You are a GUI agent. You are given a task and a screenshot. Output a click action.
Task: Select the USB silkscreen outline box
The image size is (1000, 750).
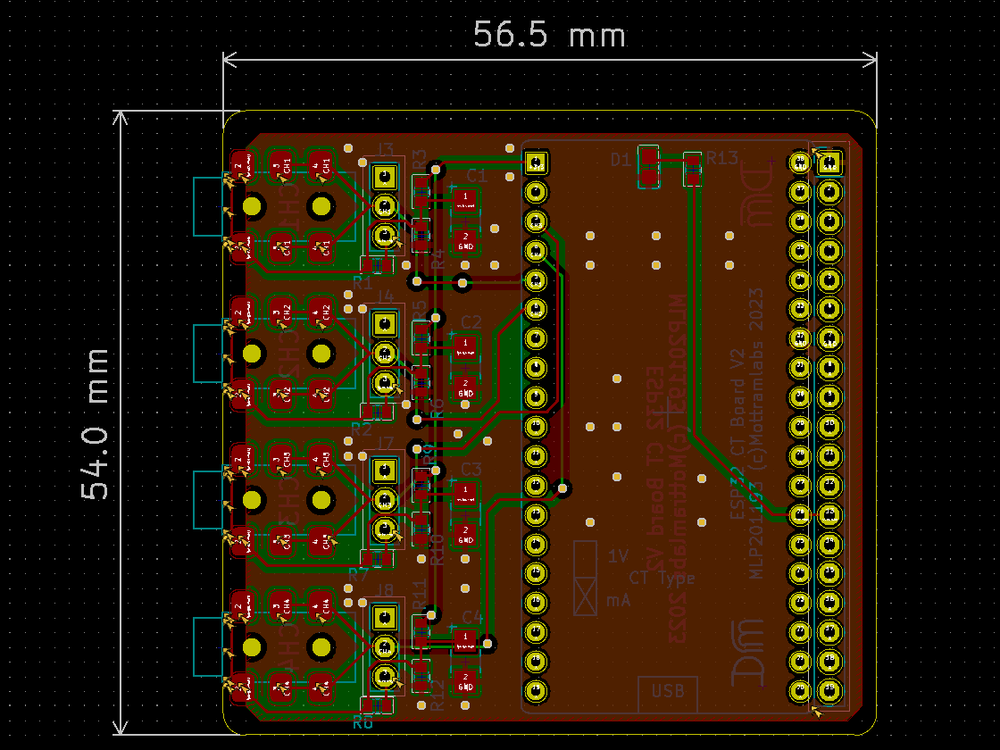[668, 694]
